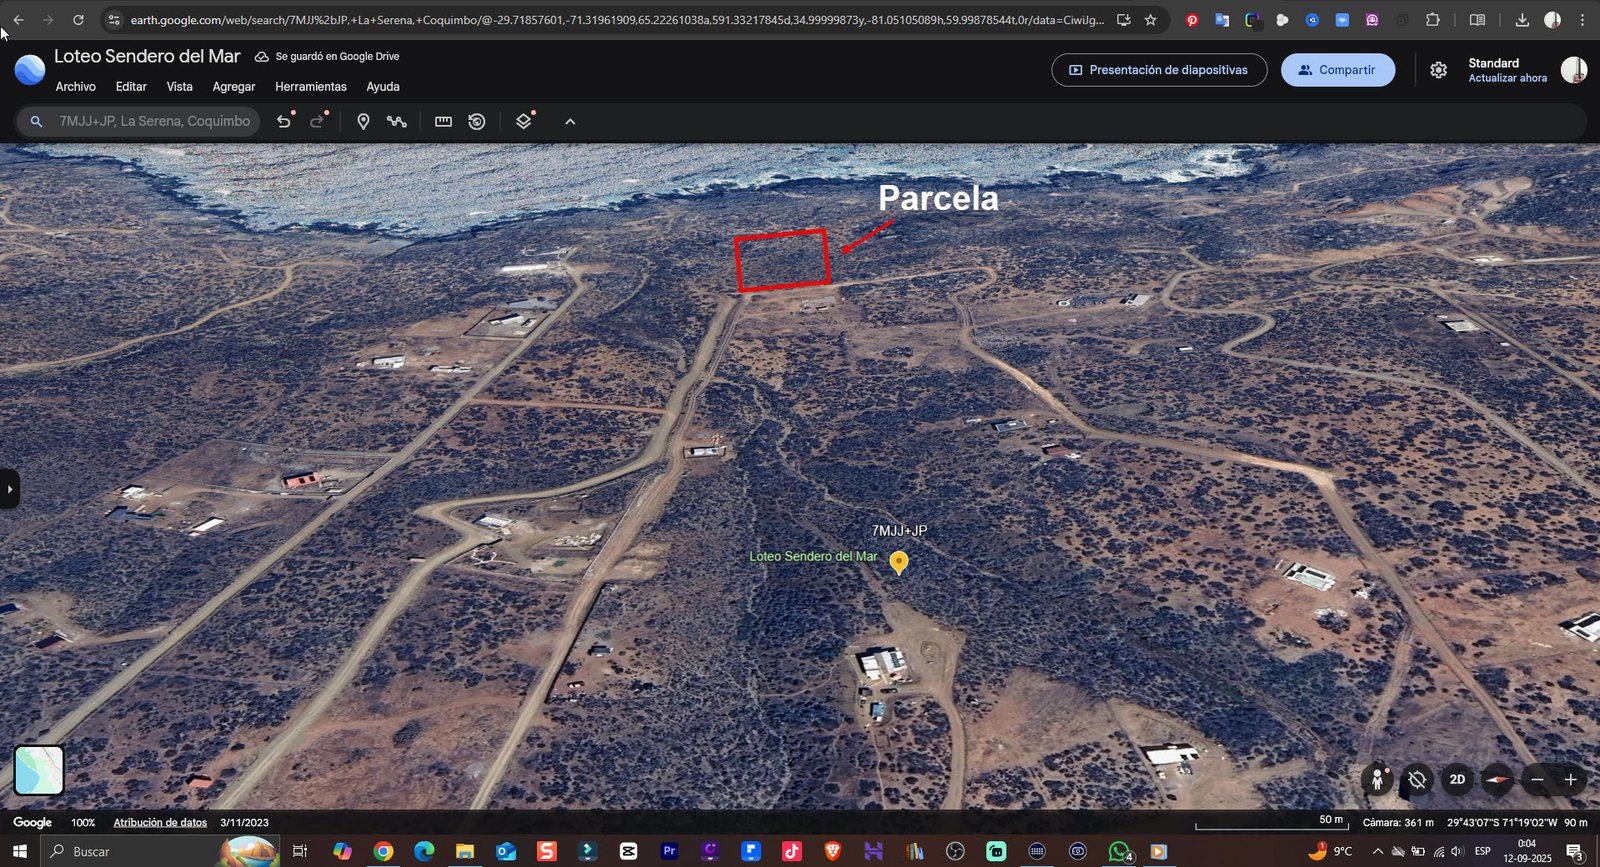Open the measure distance ruler tool
1600x867 pixels.
click(x=443, y=121)
